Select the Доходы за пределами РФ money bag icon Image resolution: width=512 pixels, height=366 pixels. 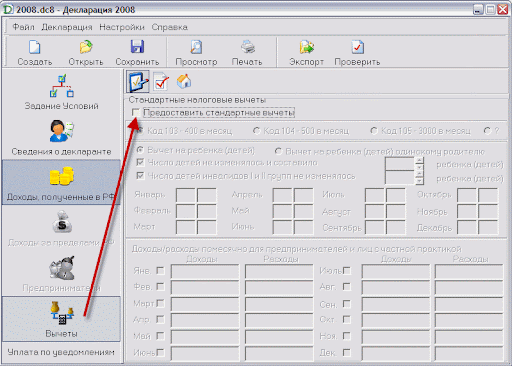62,221
